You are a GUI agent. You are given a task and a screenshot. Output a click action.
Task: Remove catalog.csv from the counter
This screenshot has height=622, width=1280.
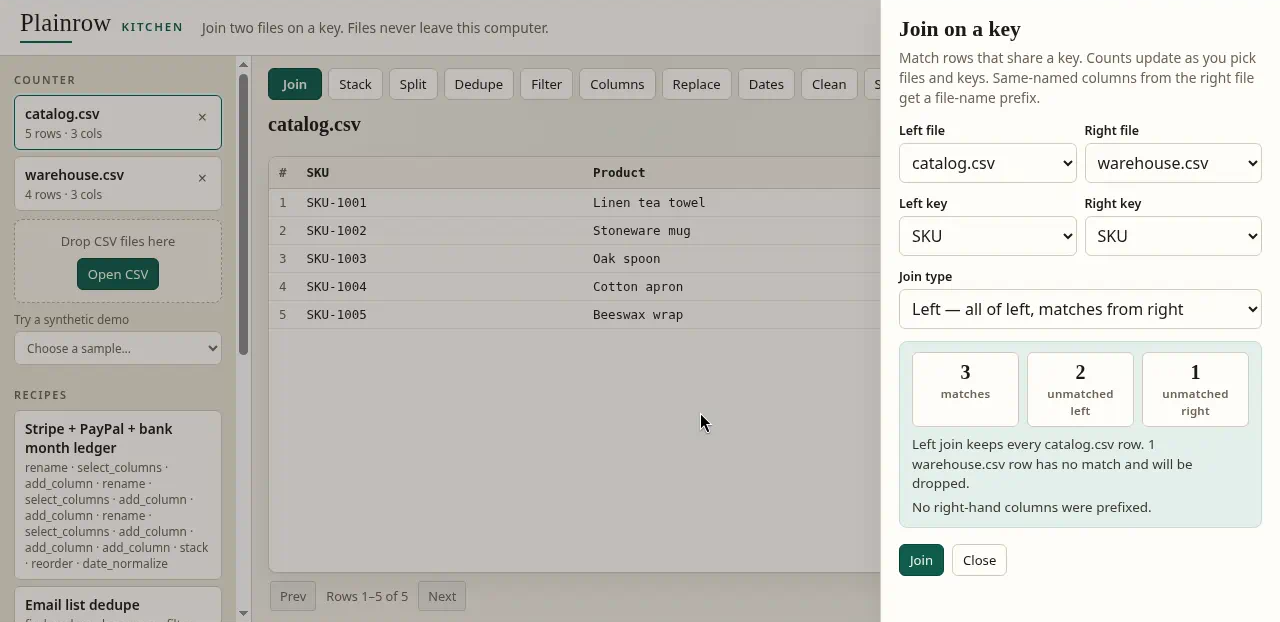tap(202, 117)
